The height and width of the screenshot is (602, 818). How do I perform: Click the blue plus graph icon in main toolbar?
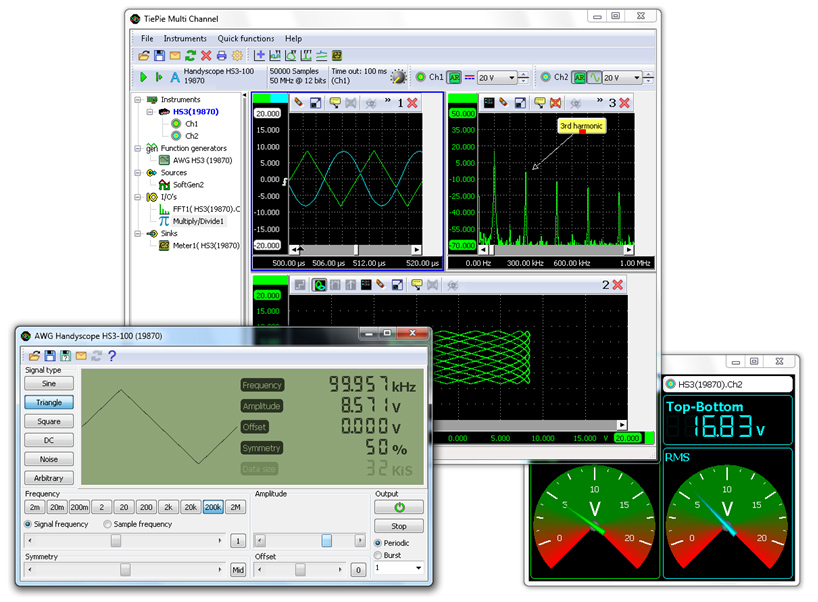point(259,55)
